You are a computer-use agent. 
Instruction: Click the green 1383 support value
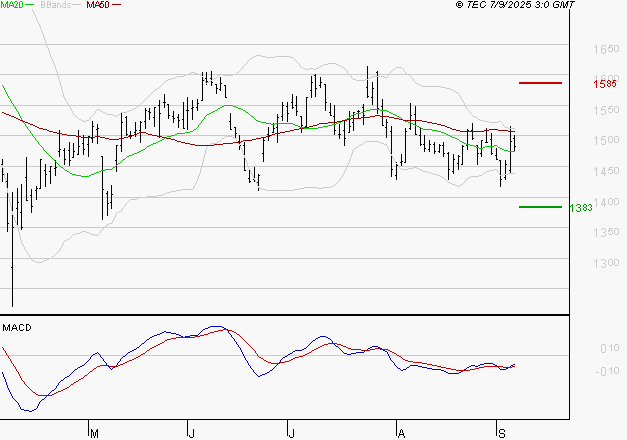[x=581, y=208]
